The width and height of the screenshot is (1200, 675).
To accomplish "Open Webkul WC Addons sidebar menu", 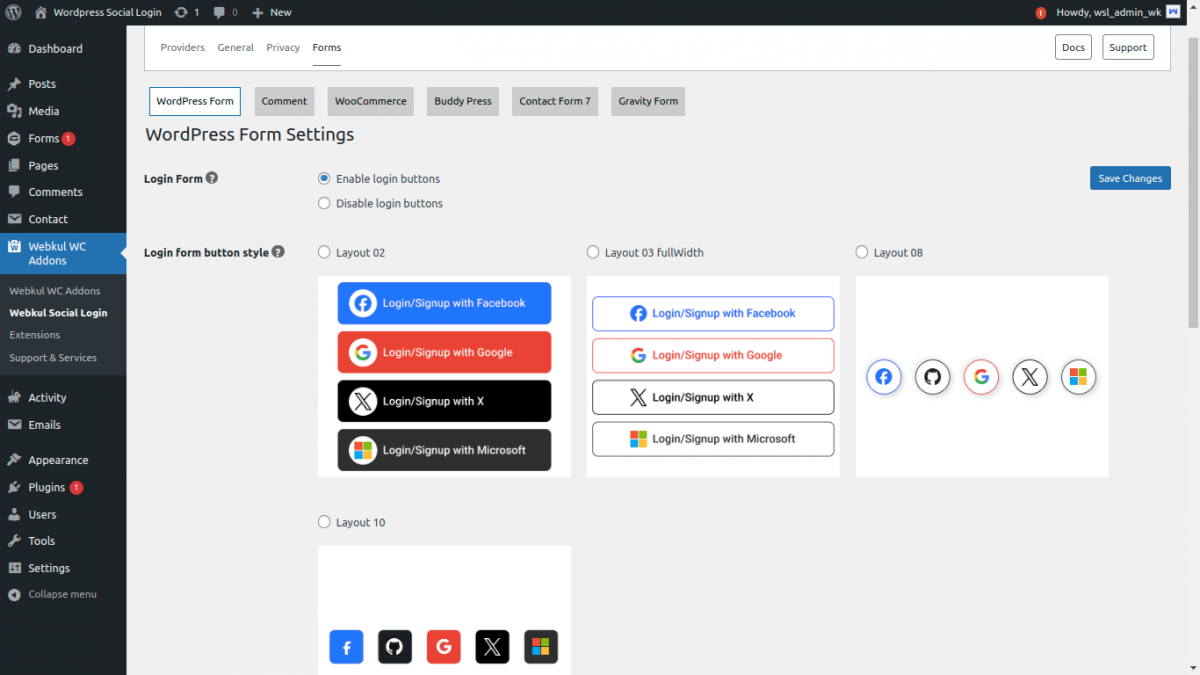I will [63, 253].
